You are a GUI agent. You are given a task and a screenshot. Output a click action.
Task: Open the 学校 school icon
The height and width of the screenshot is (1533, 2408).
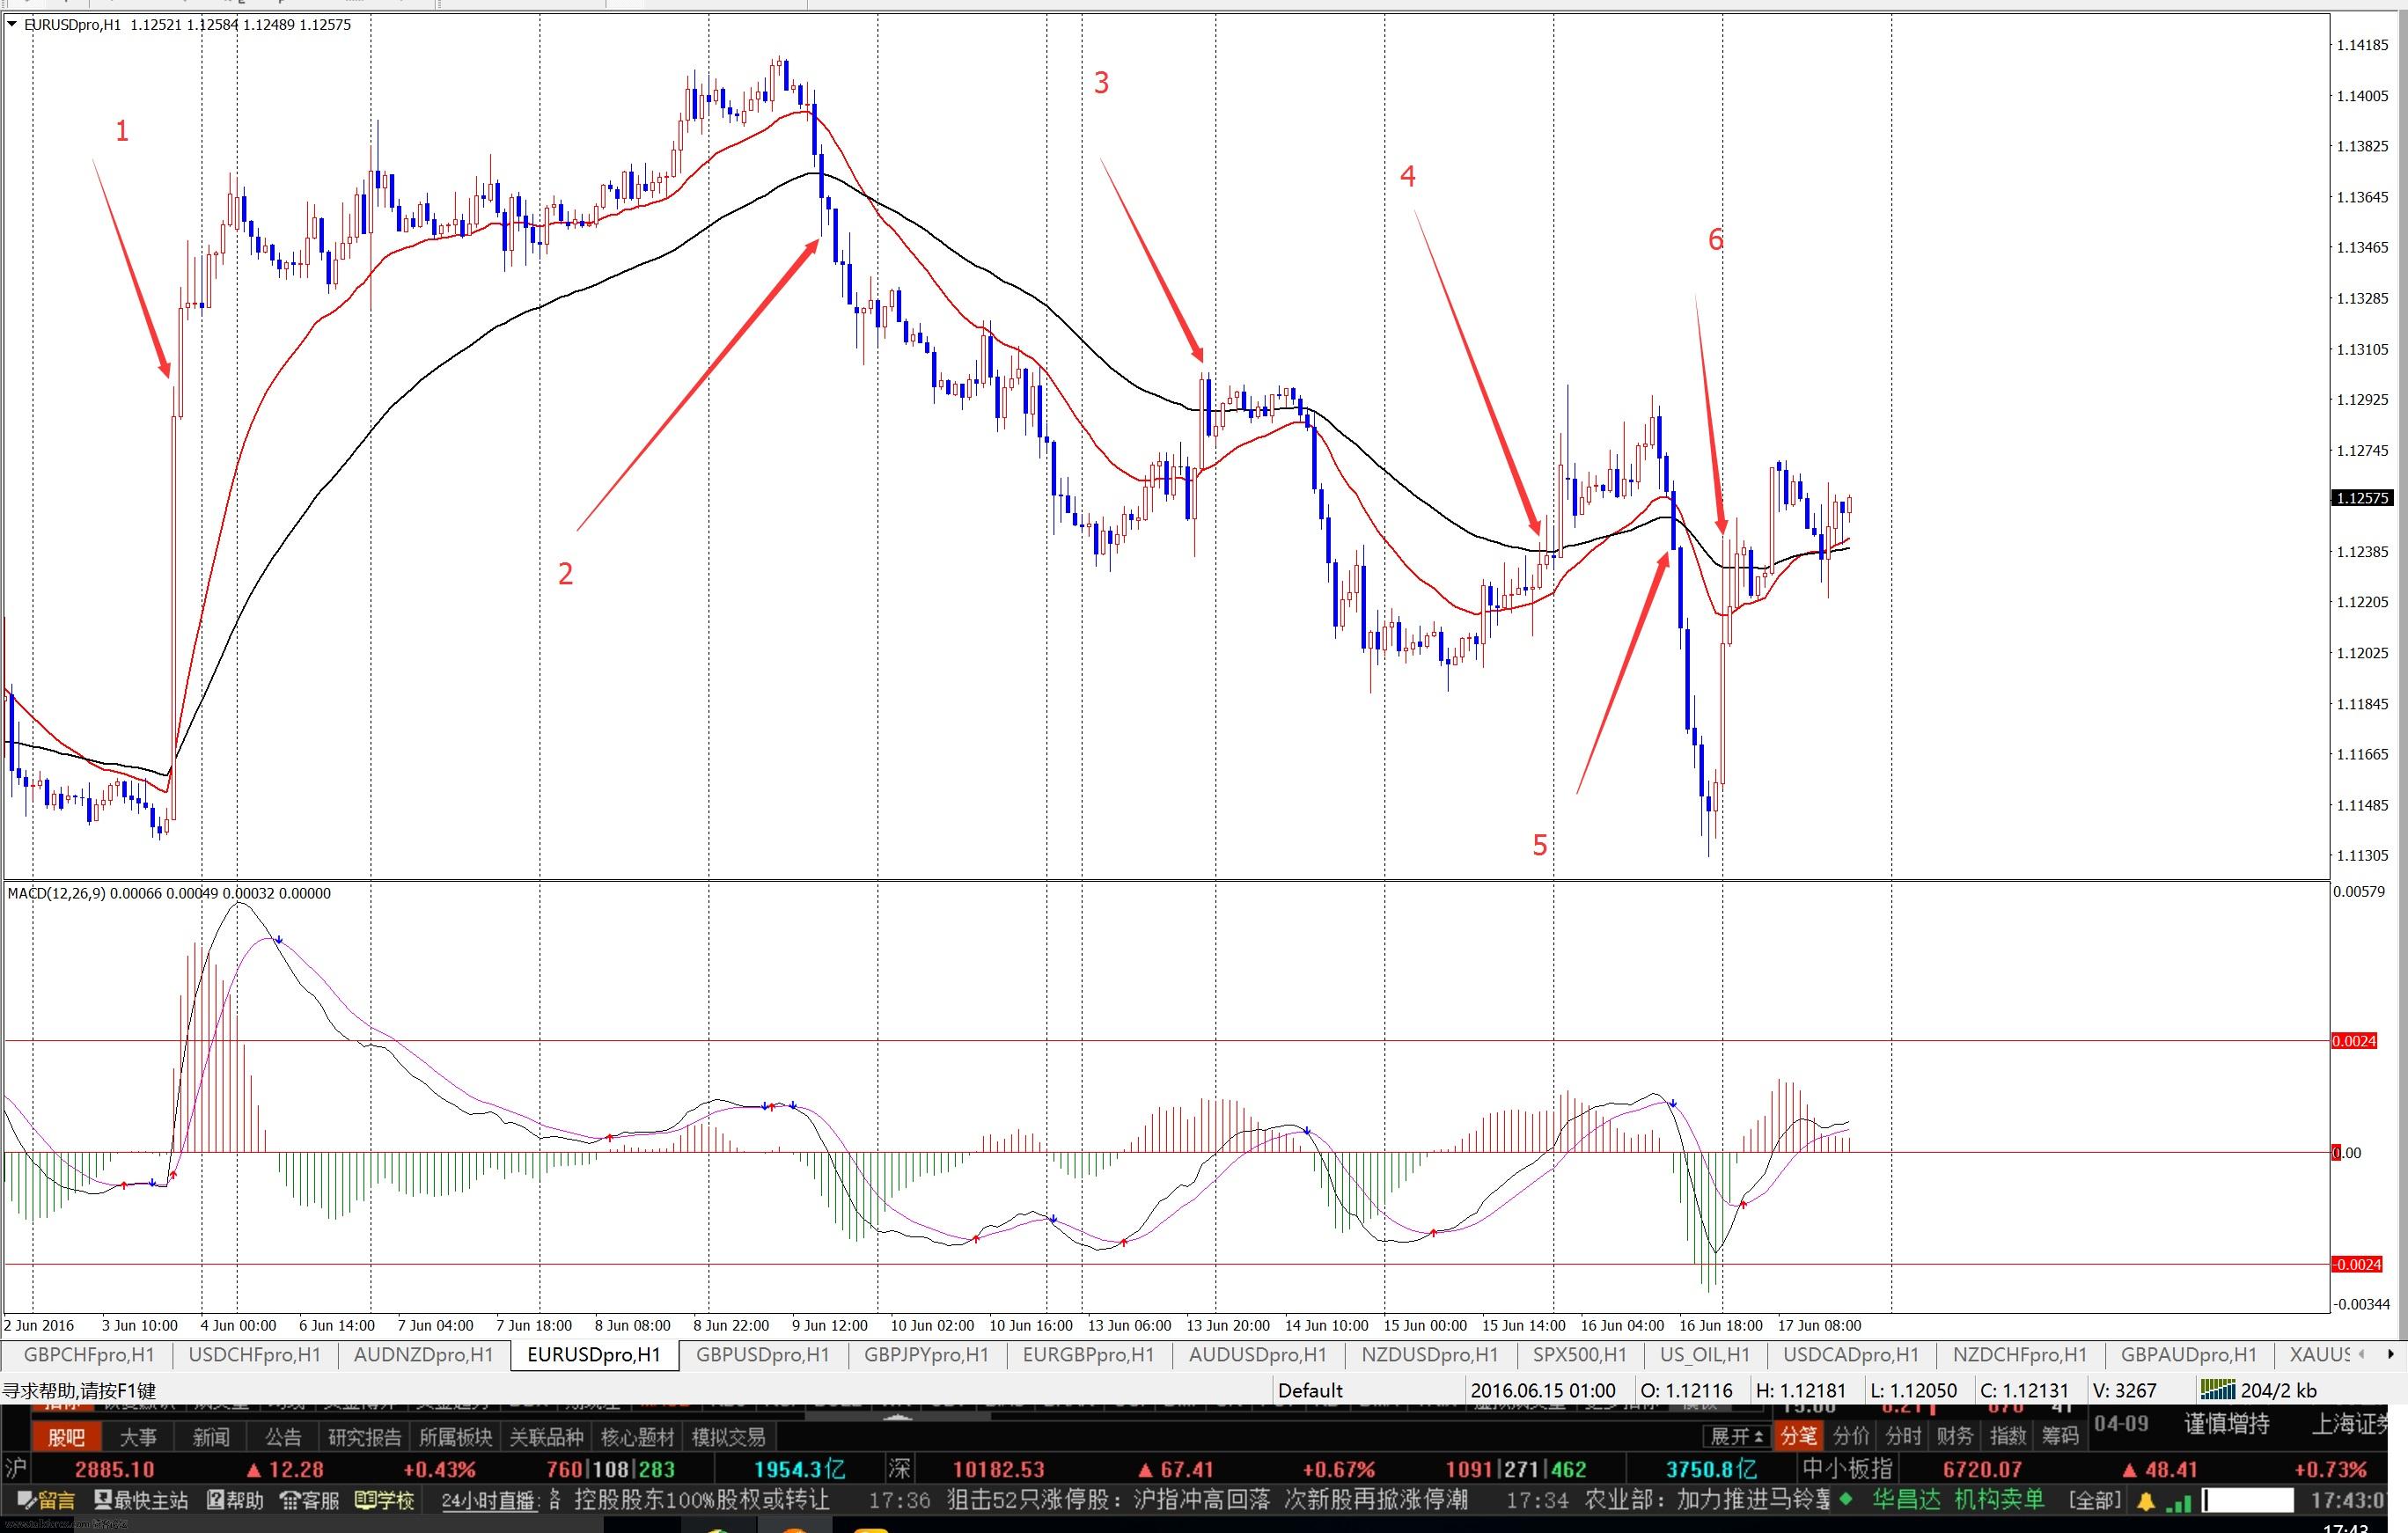tap(384, 1500)
